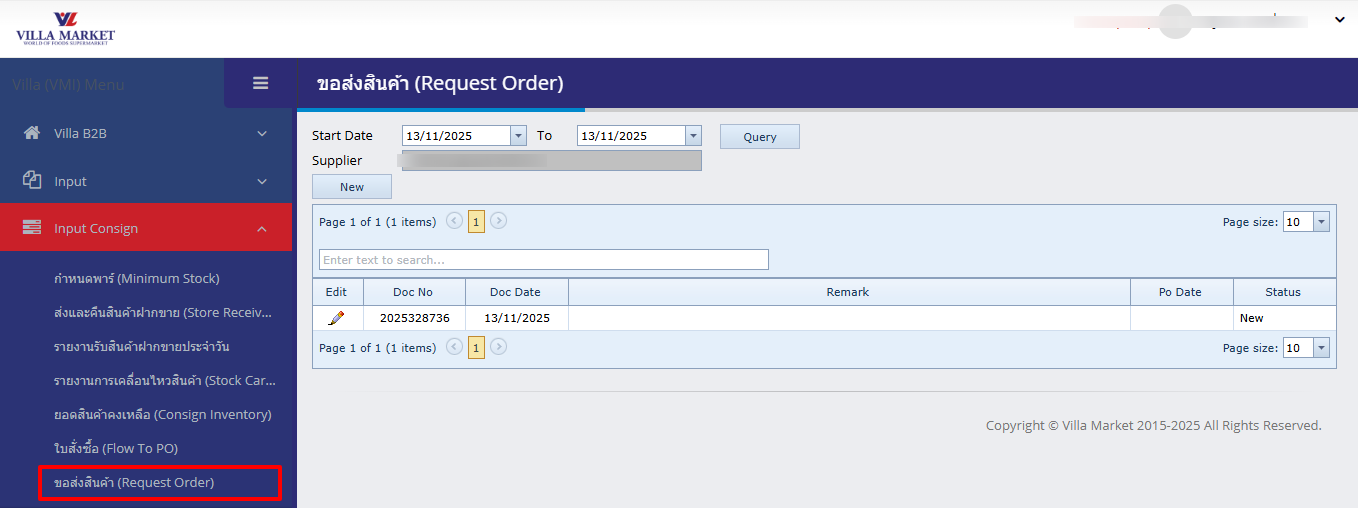This screenshot has height=508, width=1358.
Task: Open the Villa B2B menu
Action: 146,133
